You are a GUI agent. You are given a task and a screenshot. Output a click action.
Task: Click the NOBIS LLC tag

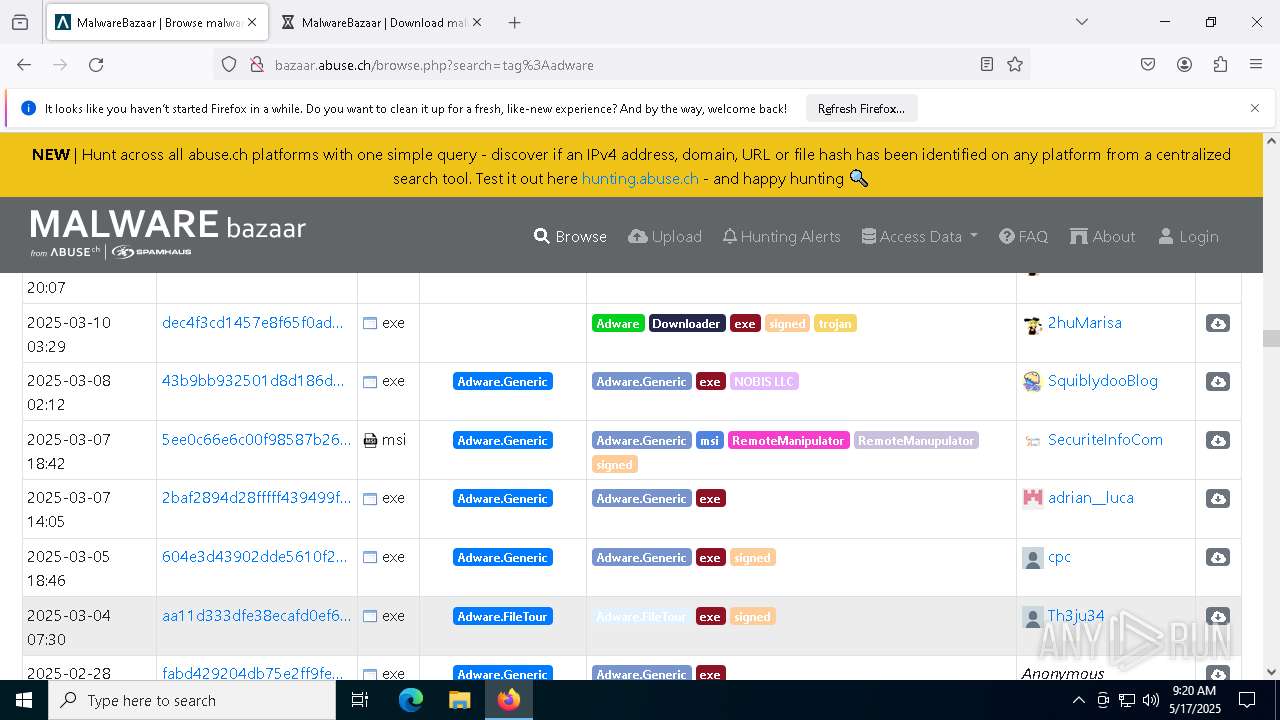[x=764, y=382]
